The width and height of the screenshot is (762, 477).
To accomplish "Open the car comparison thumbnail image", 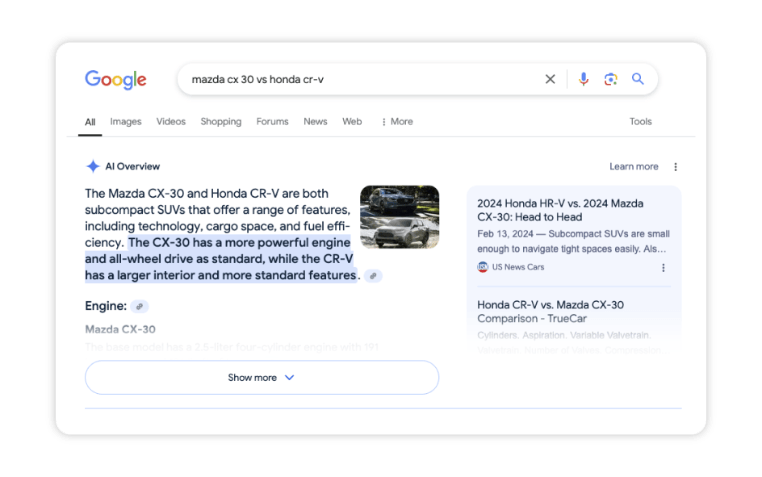I will (399, 217).
